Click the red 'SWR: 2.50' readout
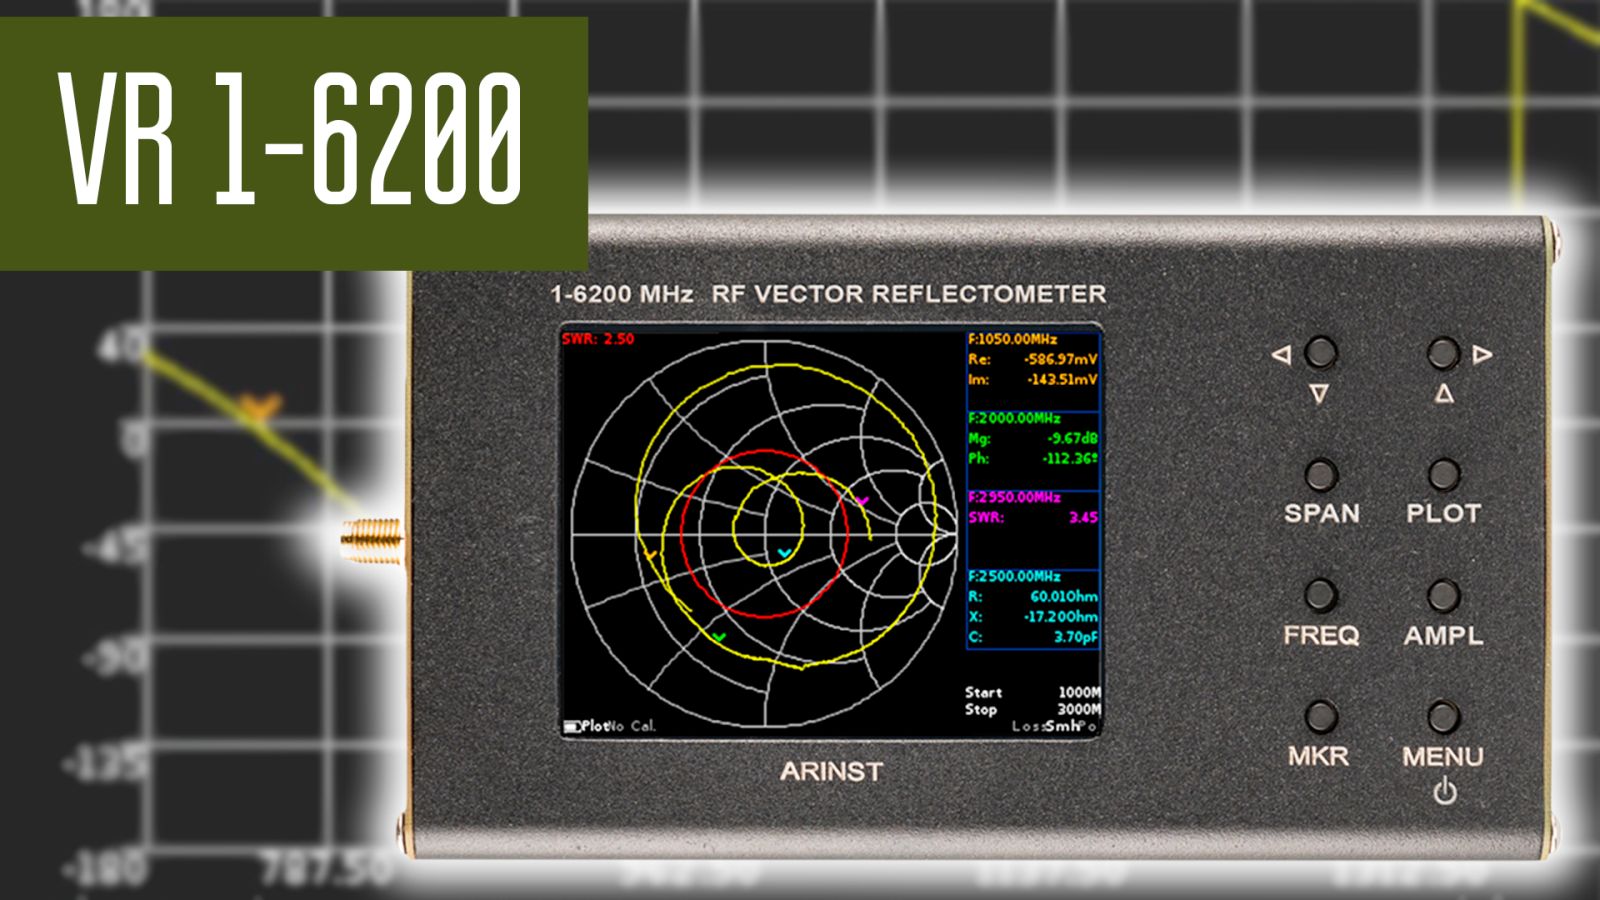 point(598,339)
